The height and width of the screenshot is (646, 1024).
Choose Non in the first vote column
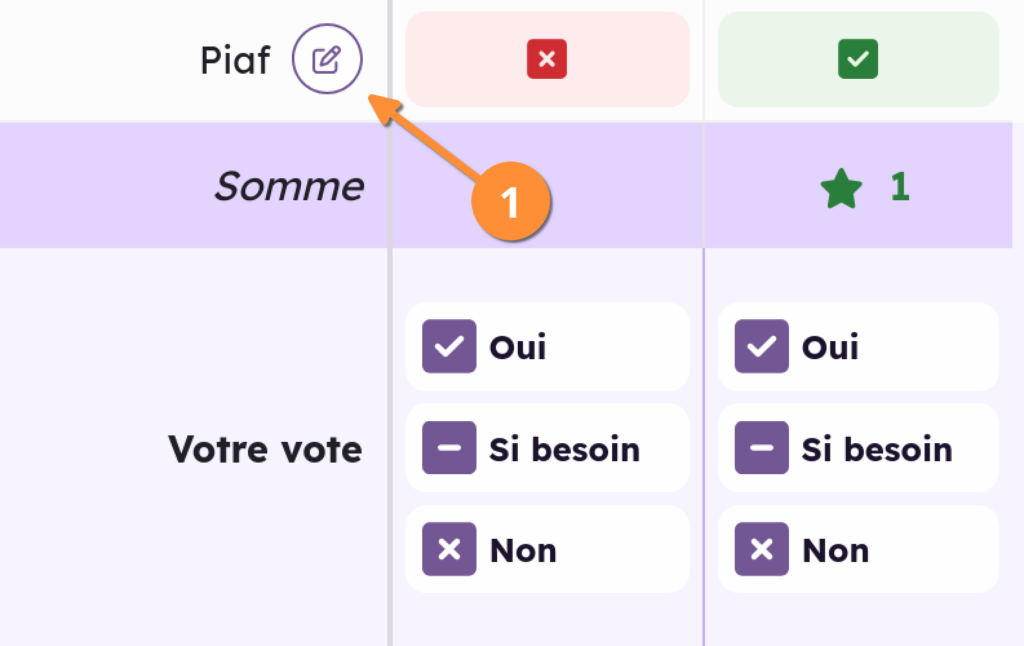449,550
